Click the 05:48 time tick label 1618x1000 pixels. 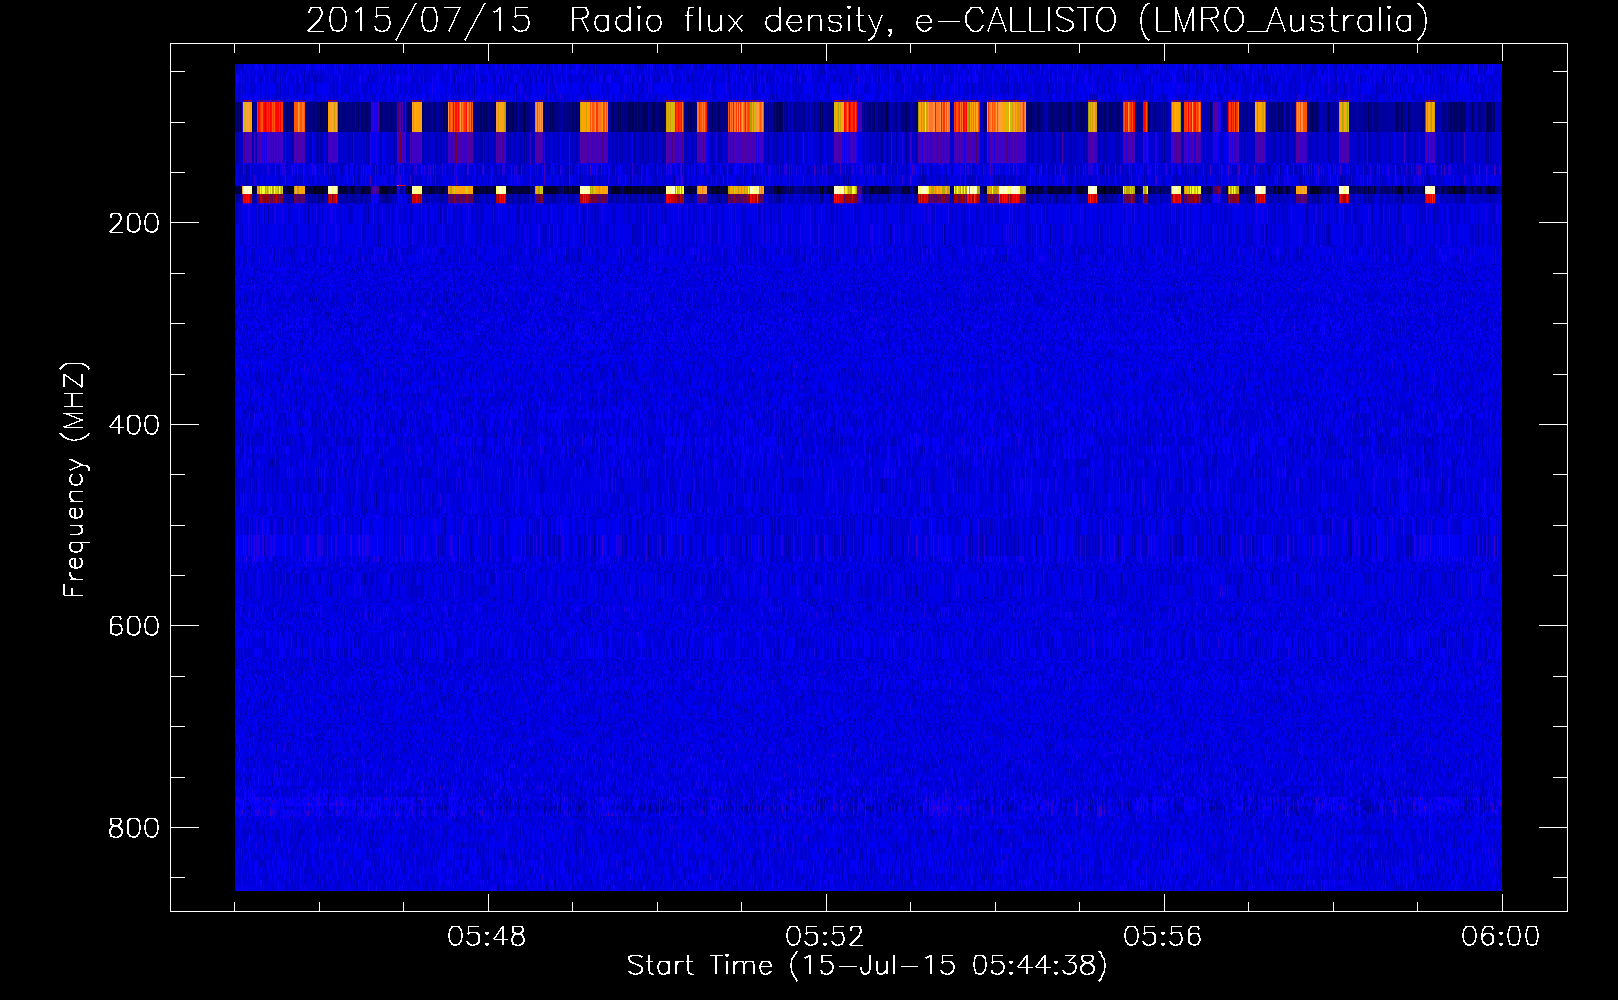coord(487,937)
